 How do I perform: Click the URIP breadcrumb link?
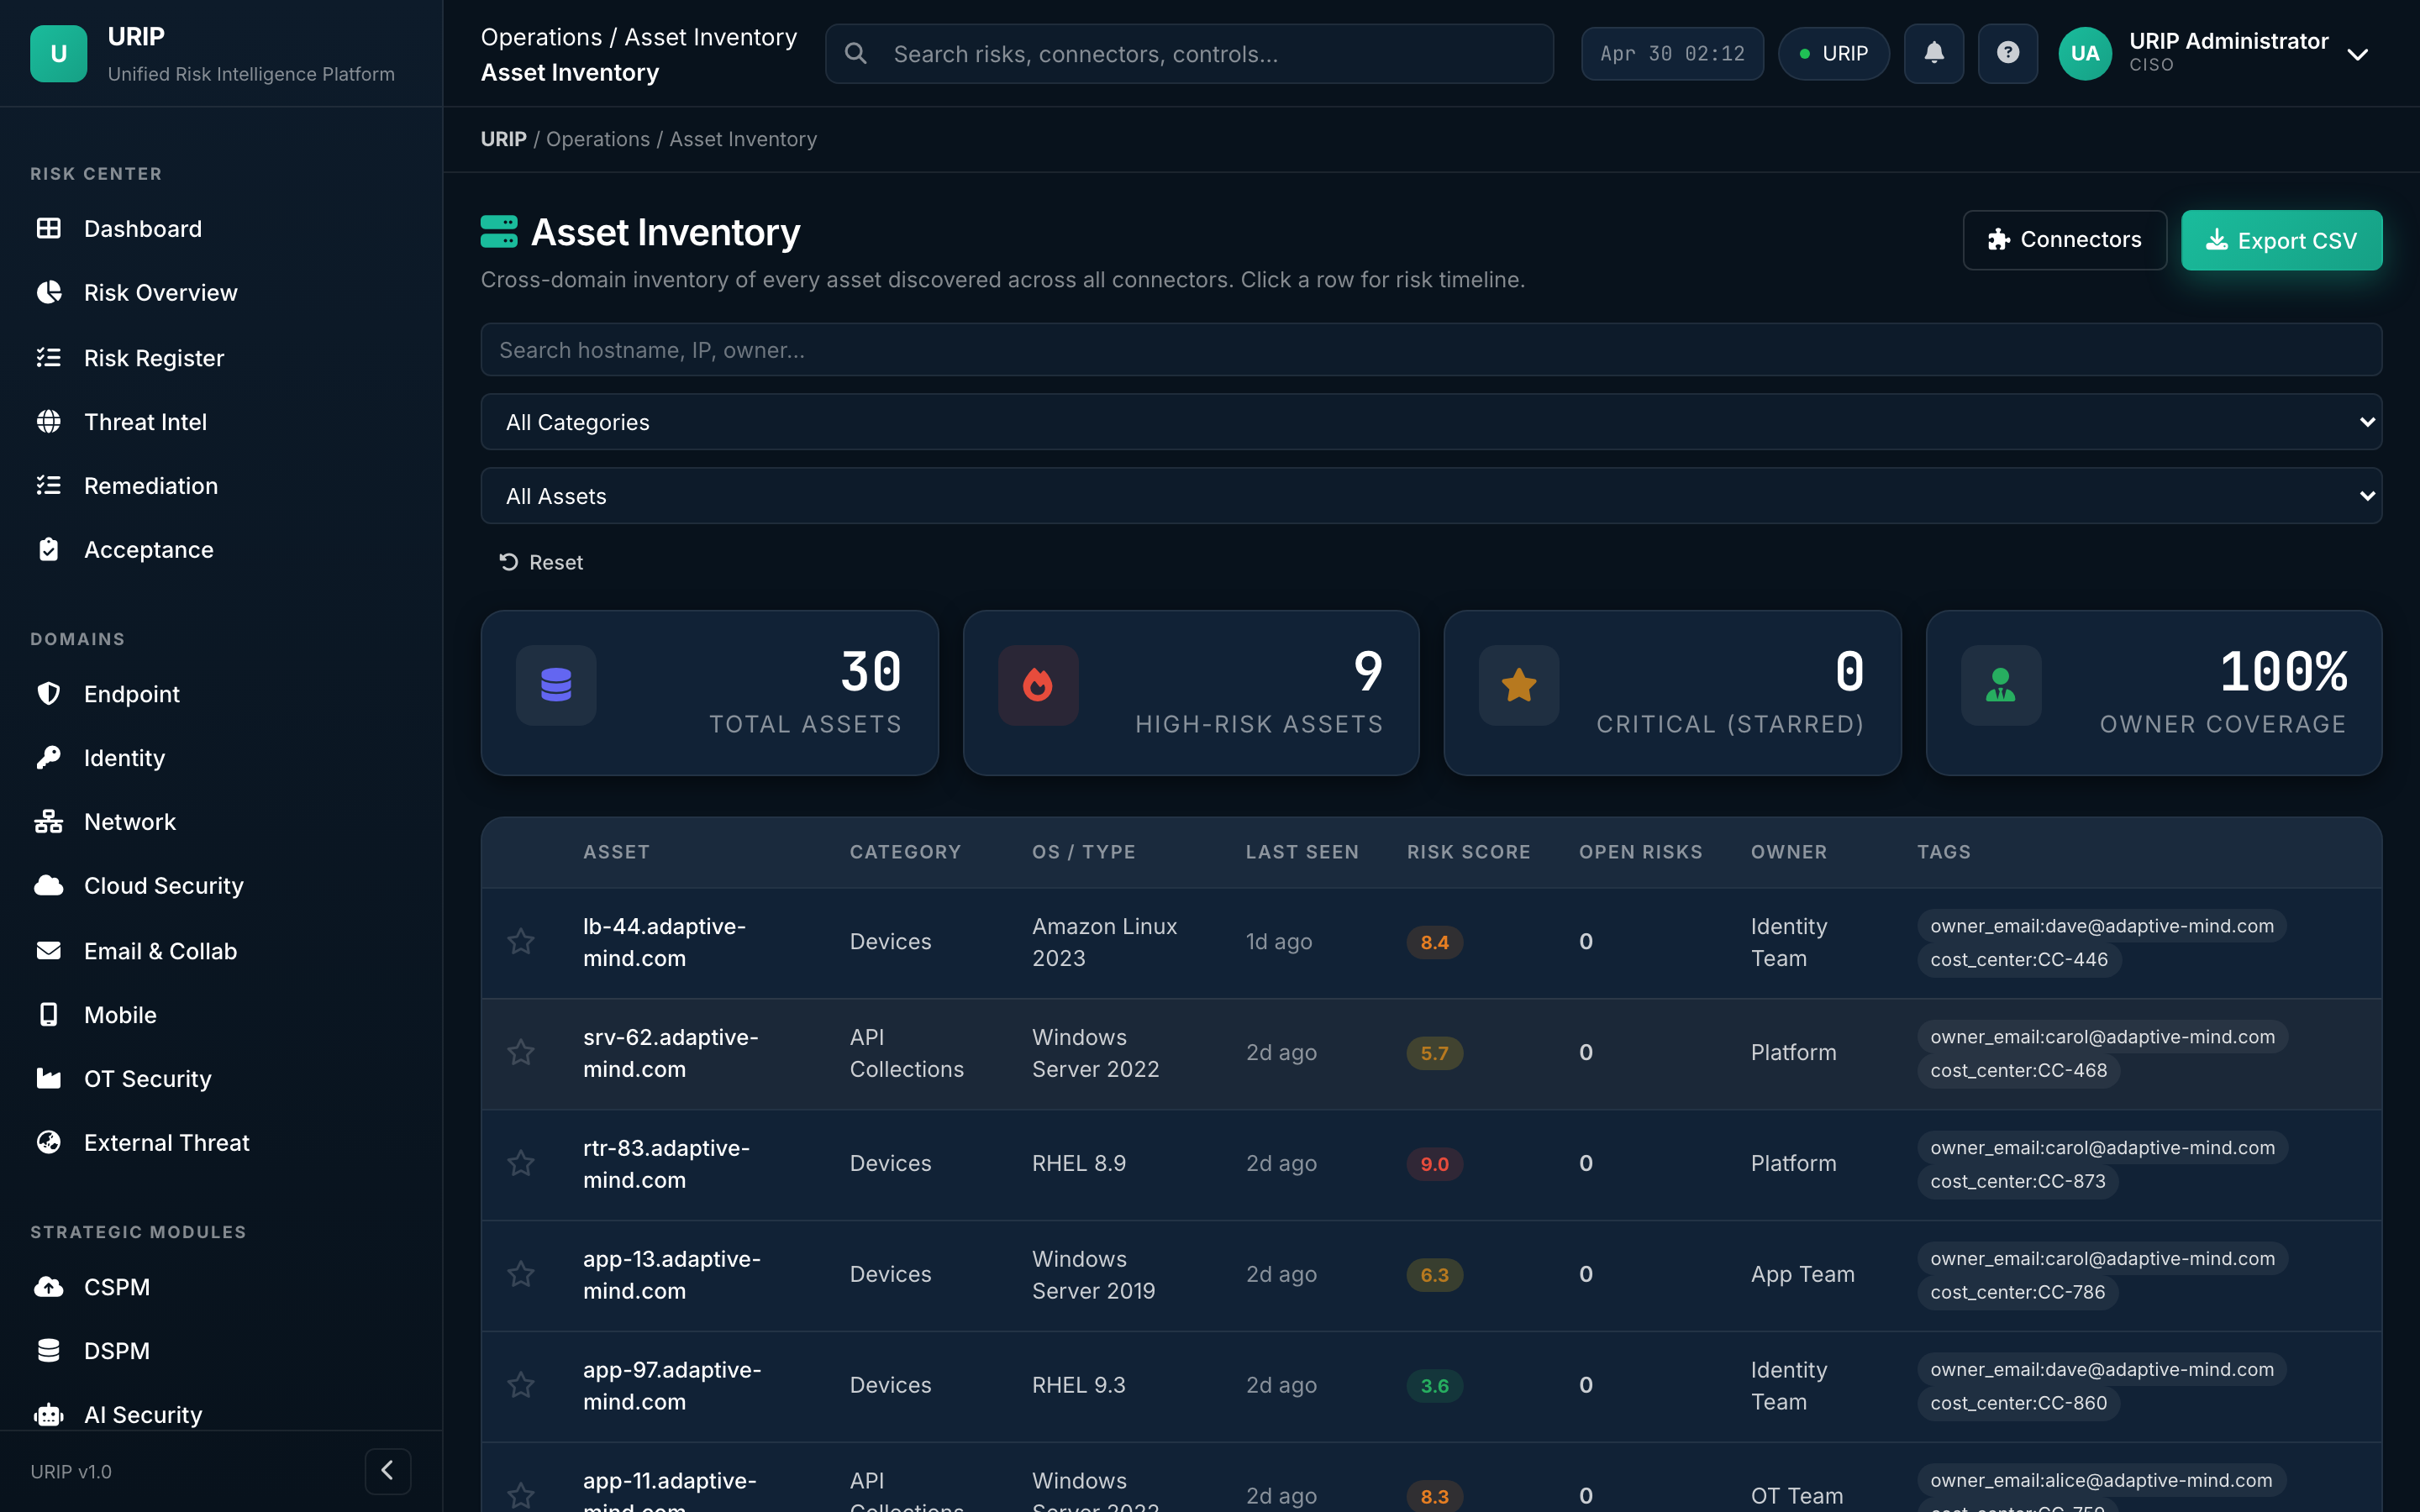pyautogui.click(x=503, y=139)
